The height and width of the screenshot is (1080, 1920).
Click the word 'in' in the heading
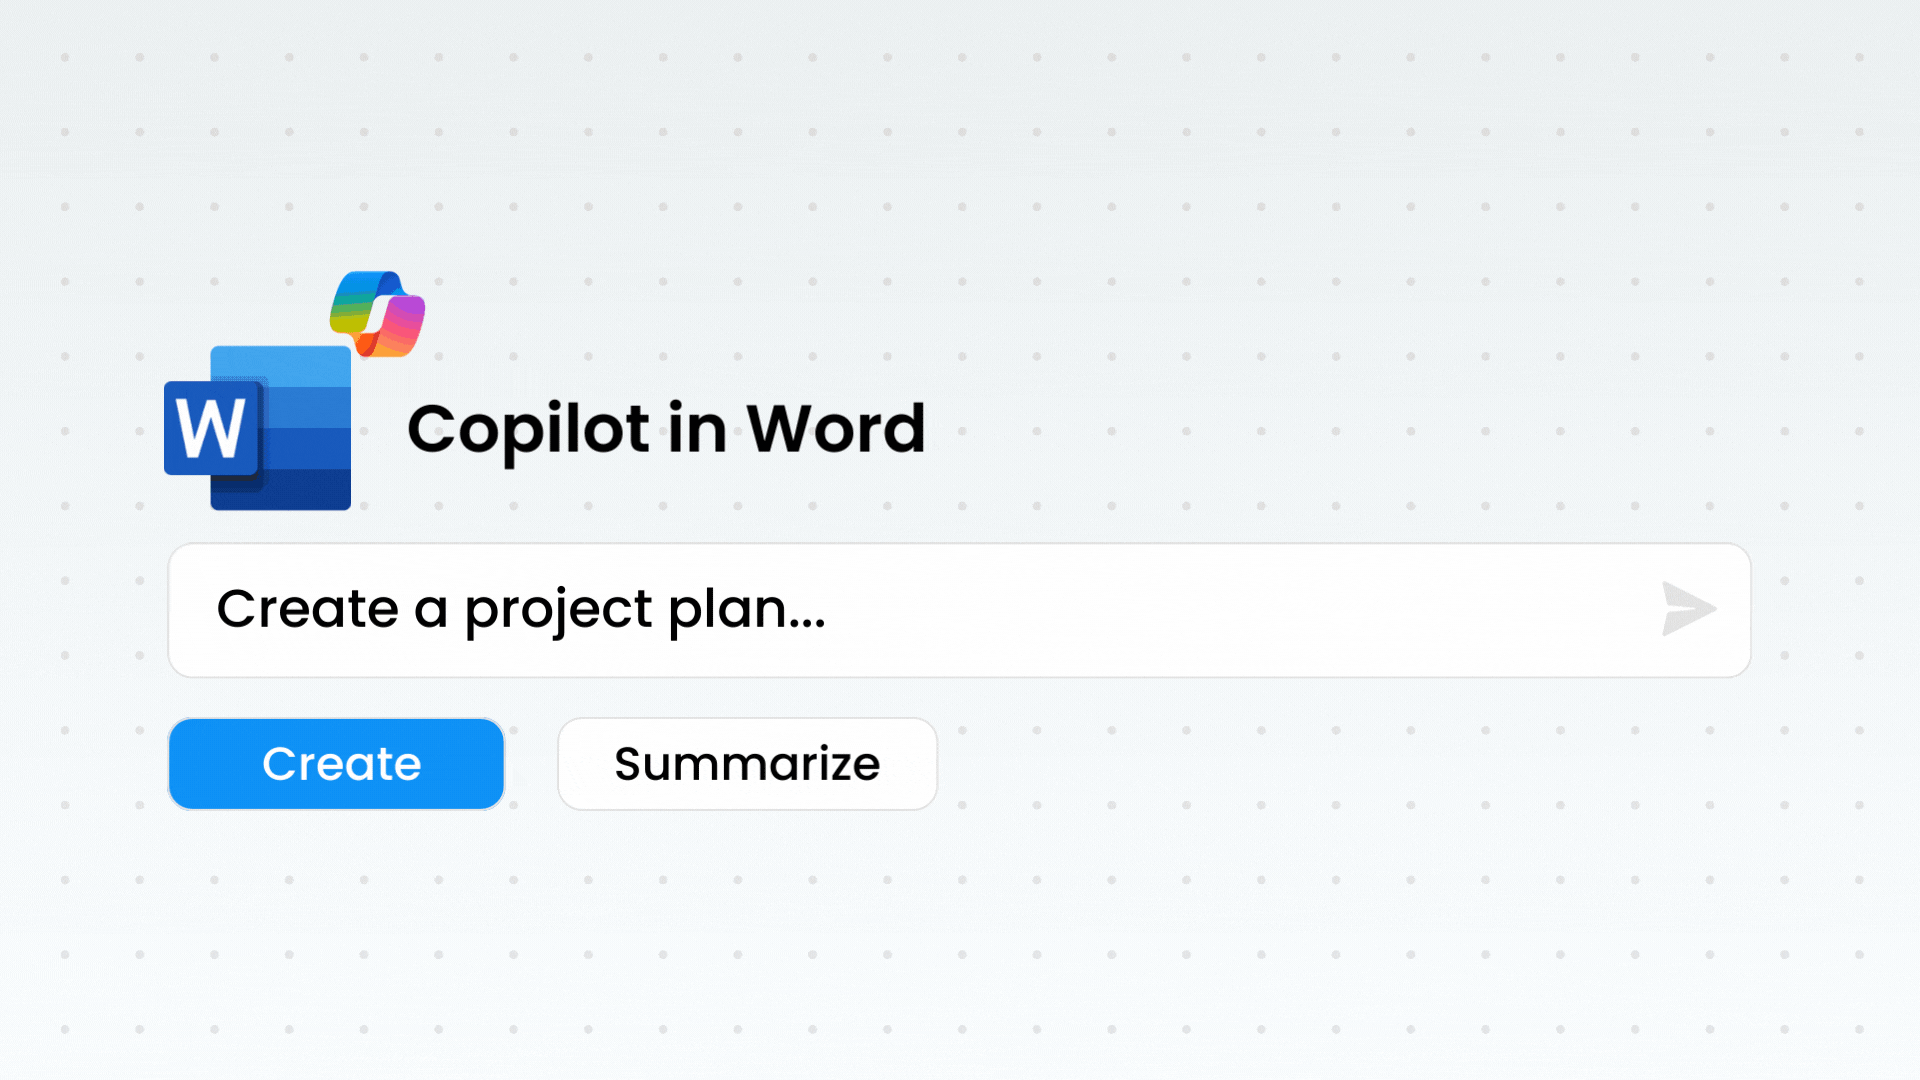coord(697,429)
